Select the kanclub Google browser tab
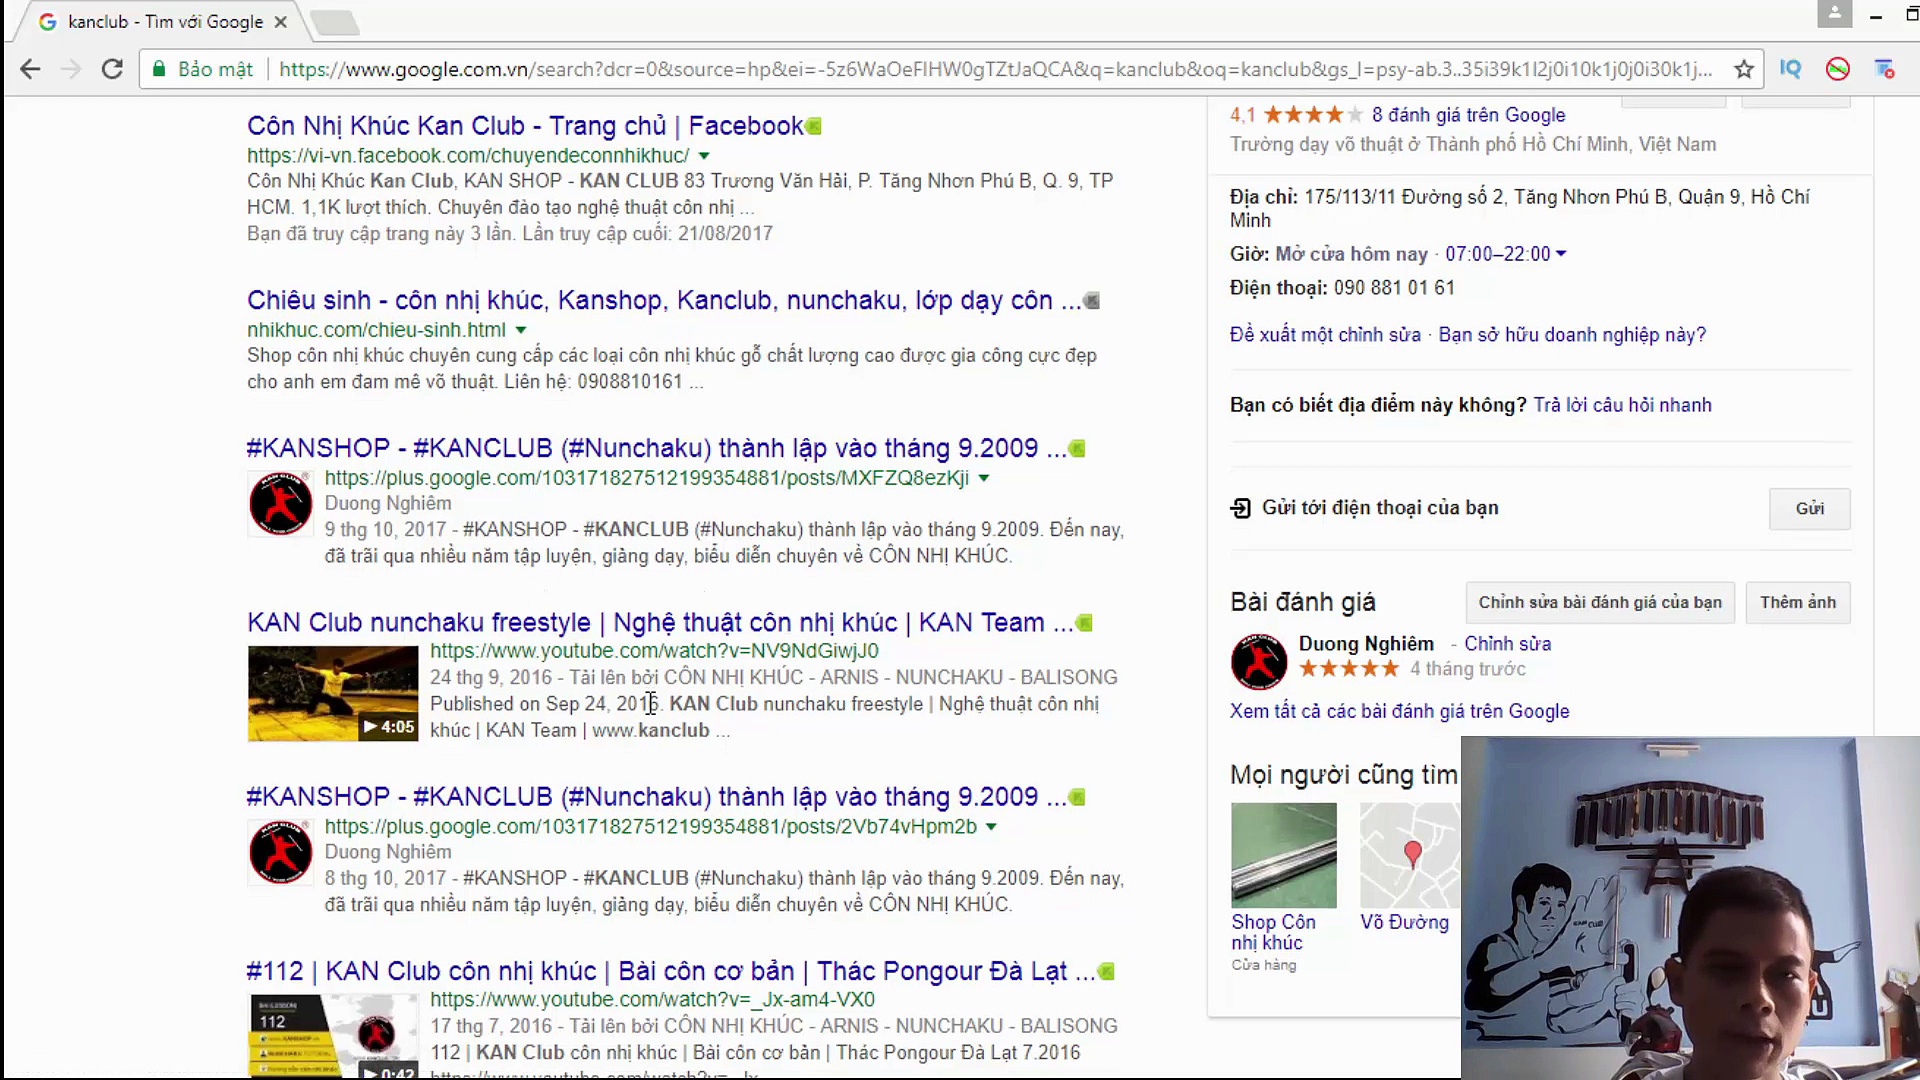The image size is (1920, 1080). click(x=165, y=21)
